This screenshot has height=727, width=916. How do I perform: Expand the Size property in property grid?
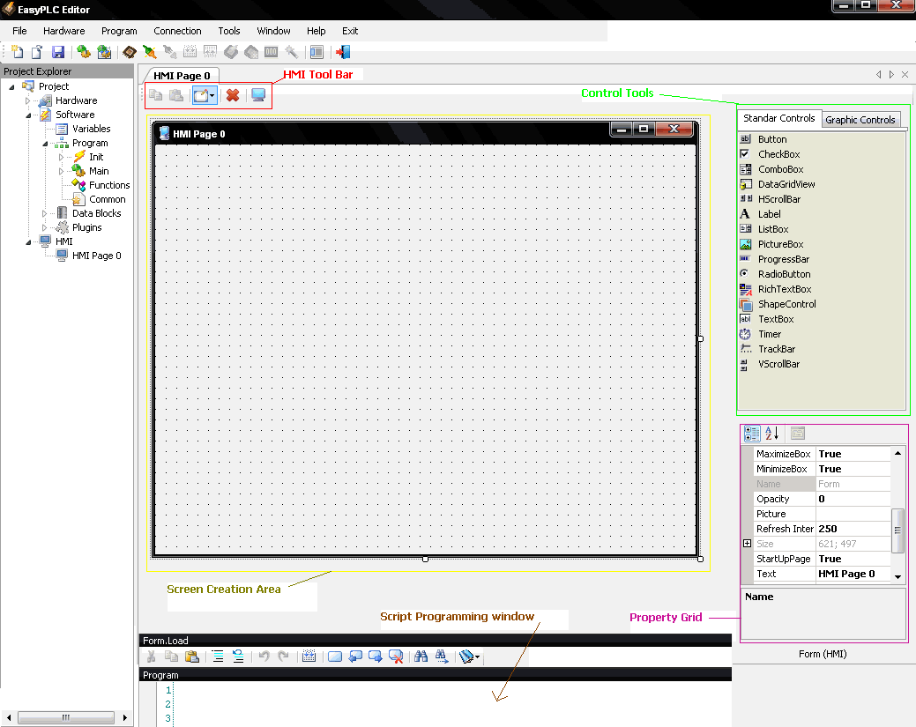[x=746, y=543]
